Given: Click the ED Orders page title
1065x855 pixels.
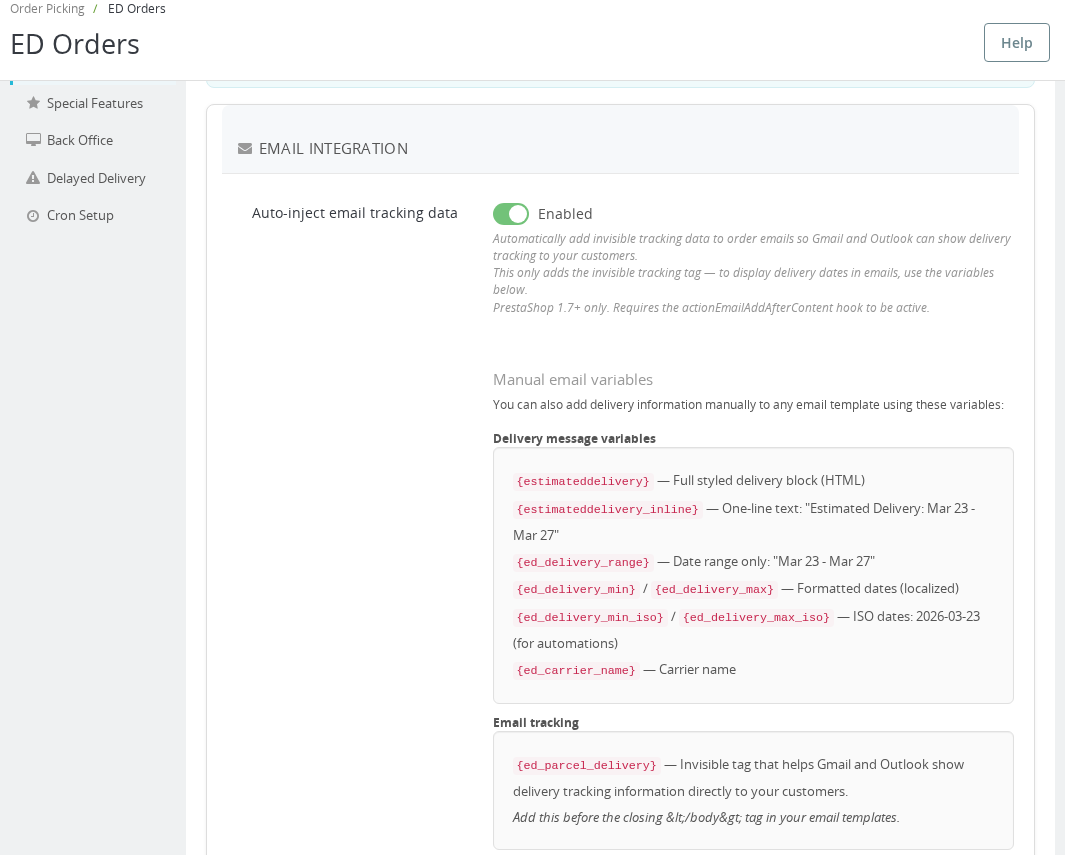Looking at the screenshot, I should coord(75,44).
